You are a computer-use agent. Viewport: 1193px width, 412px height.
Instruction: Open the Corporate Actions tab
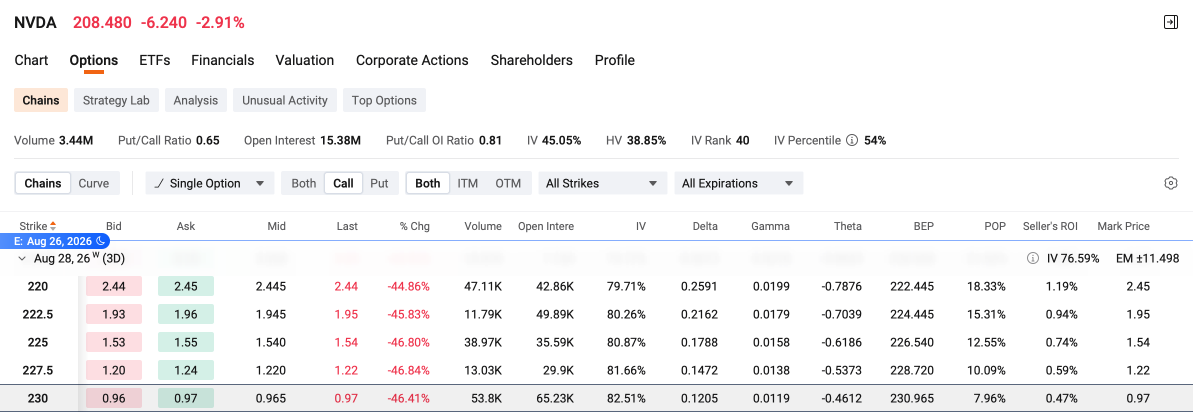(412, 60)
